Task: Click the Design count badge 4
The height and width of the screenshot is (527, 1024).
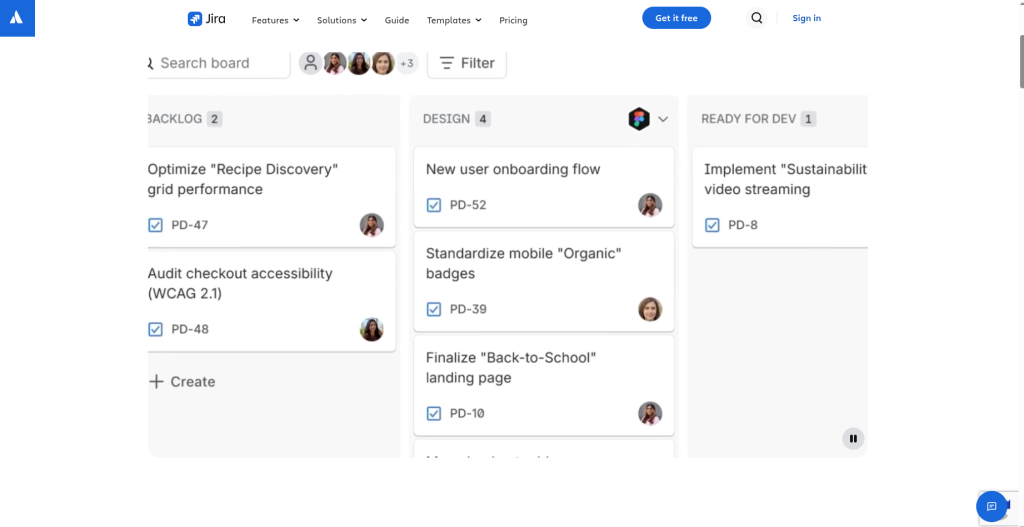Action: click(x=483, y=119)
